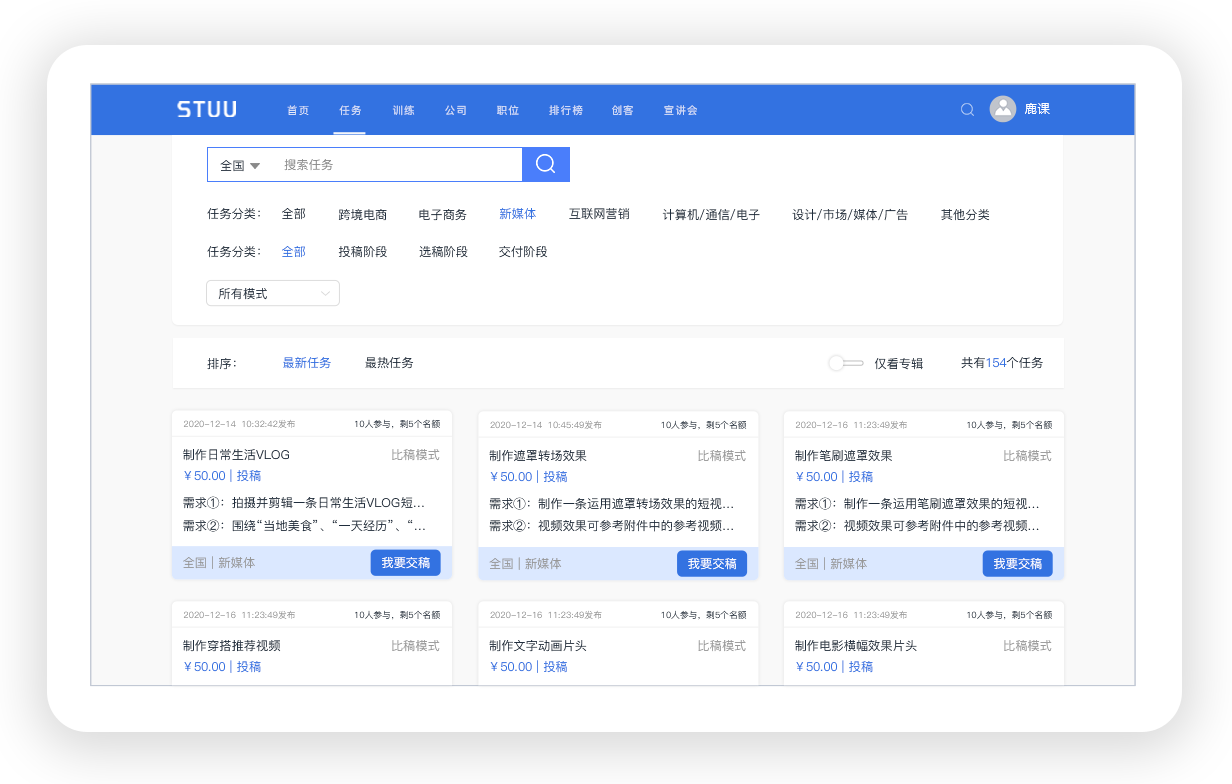Sort by 最热任务
1232x784 pixels.
pos(389,363)
